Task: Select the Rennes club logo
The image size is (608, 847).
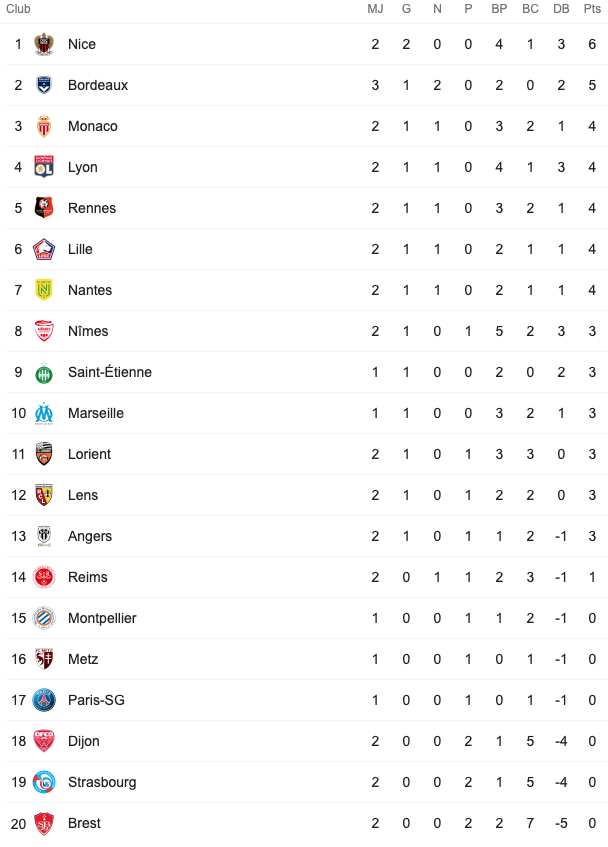Action: tap(44, 208)
